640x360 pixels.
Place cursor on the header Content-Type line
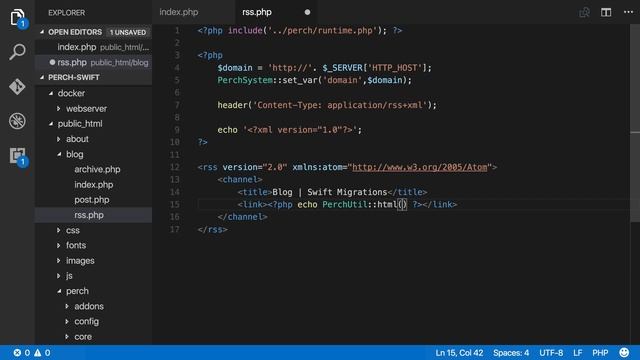pos(327,105)
